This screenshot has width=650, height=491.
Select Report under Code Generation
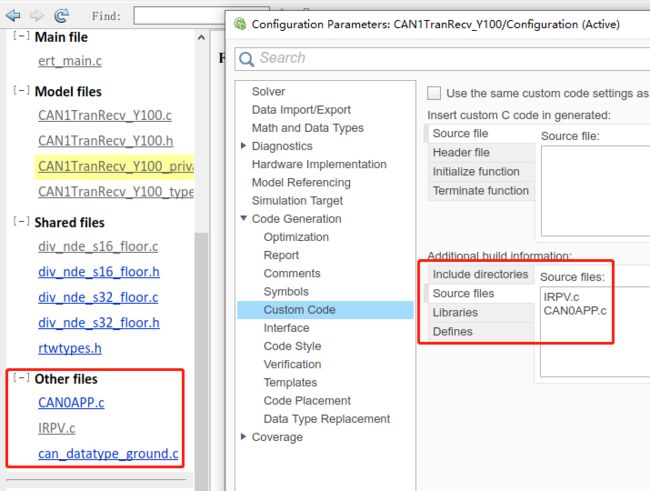tap(281, 255)
